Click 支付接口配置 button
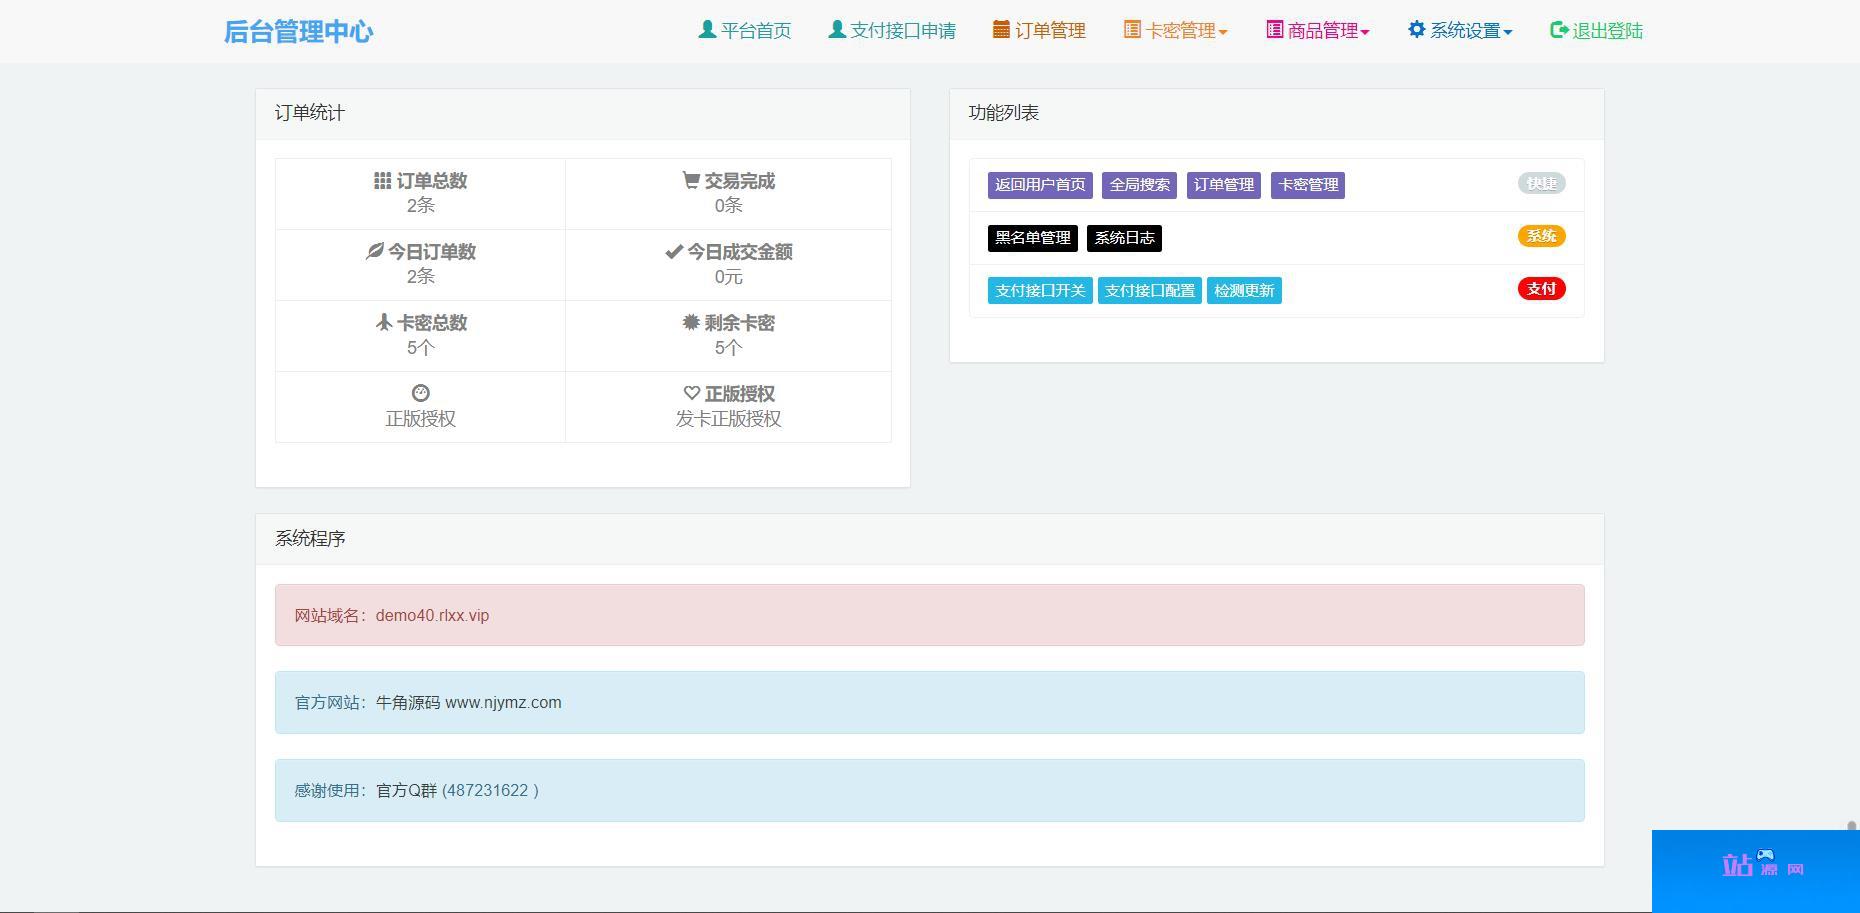Image resolution: width=1860 pixels, height=913 pixels. coord(1150,291)
